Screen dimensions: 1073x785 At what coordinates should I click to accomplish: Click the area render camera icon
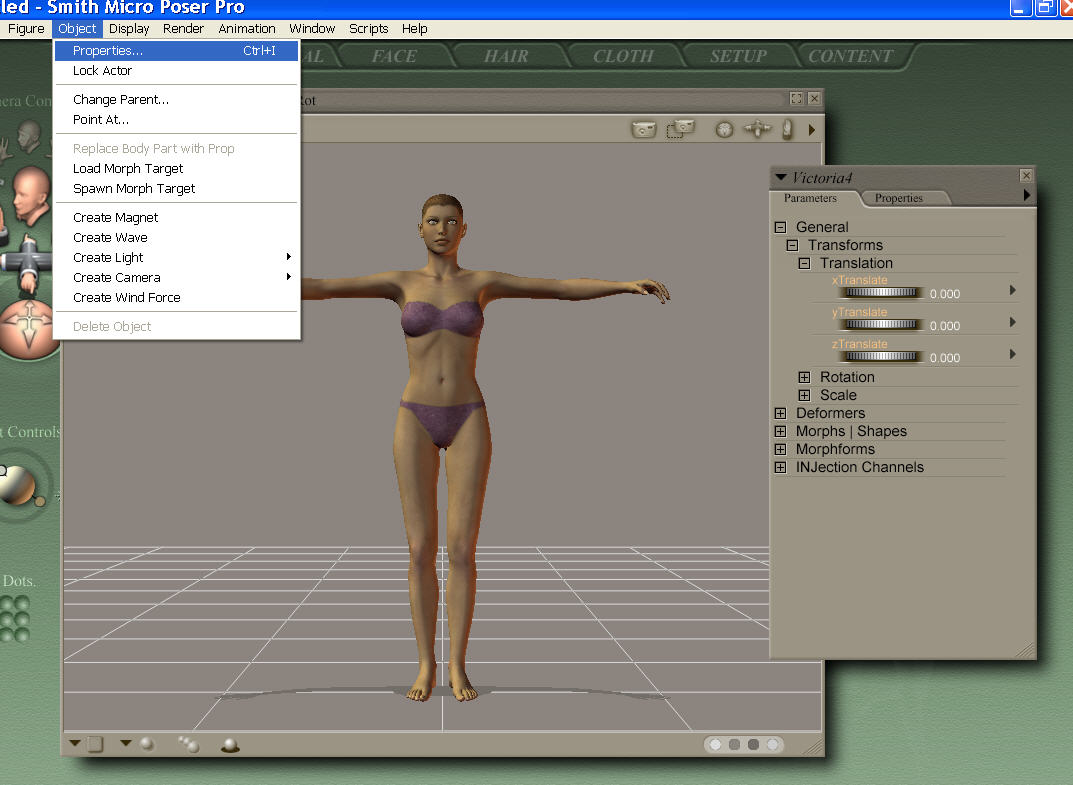683,129
